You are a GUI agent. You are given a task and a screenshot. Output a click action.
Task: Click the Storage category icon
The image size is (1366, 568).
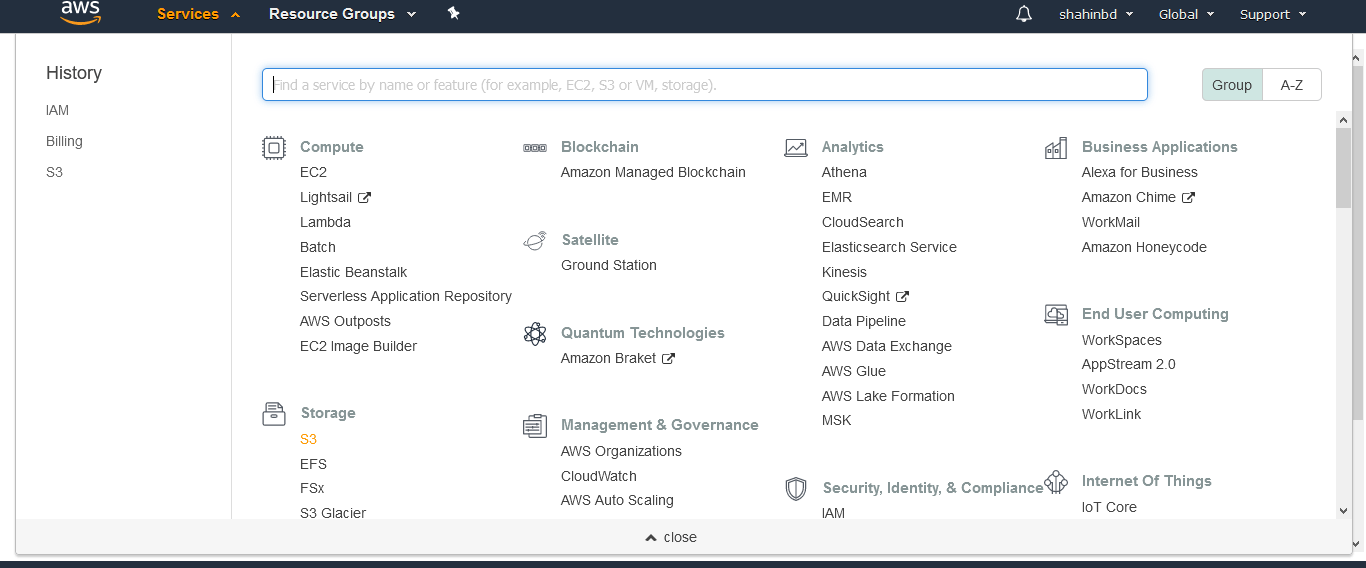point(273,414)
